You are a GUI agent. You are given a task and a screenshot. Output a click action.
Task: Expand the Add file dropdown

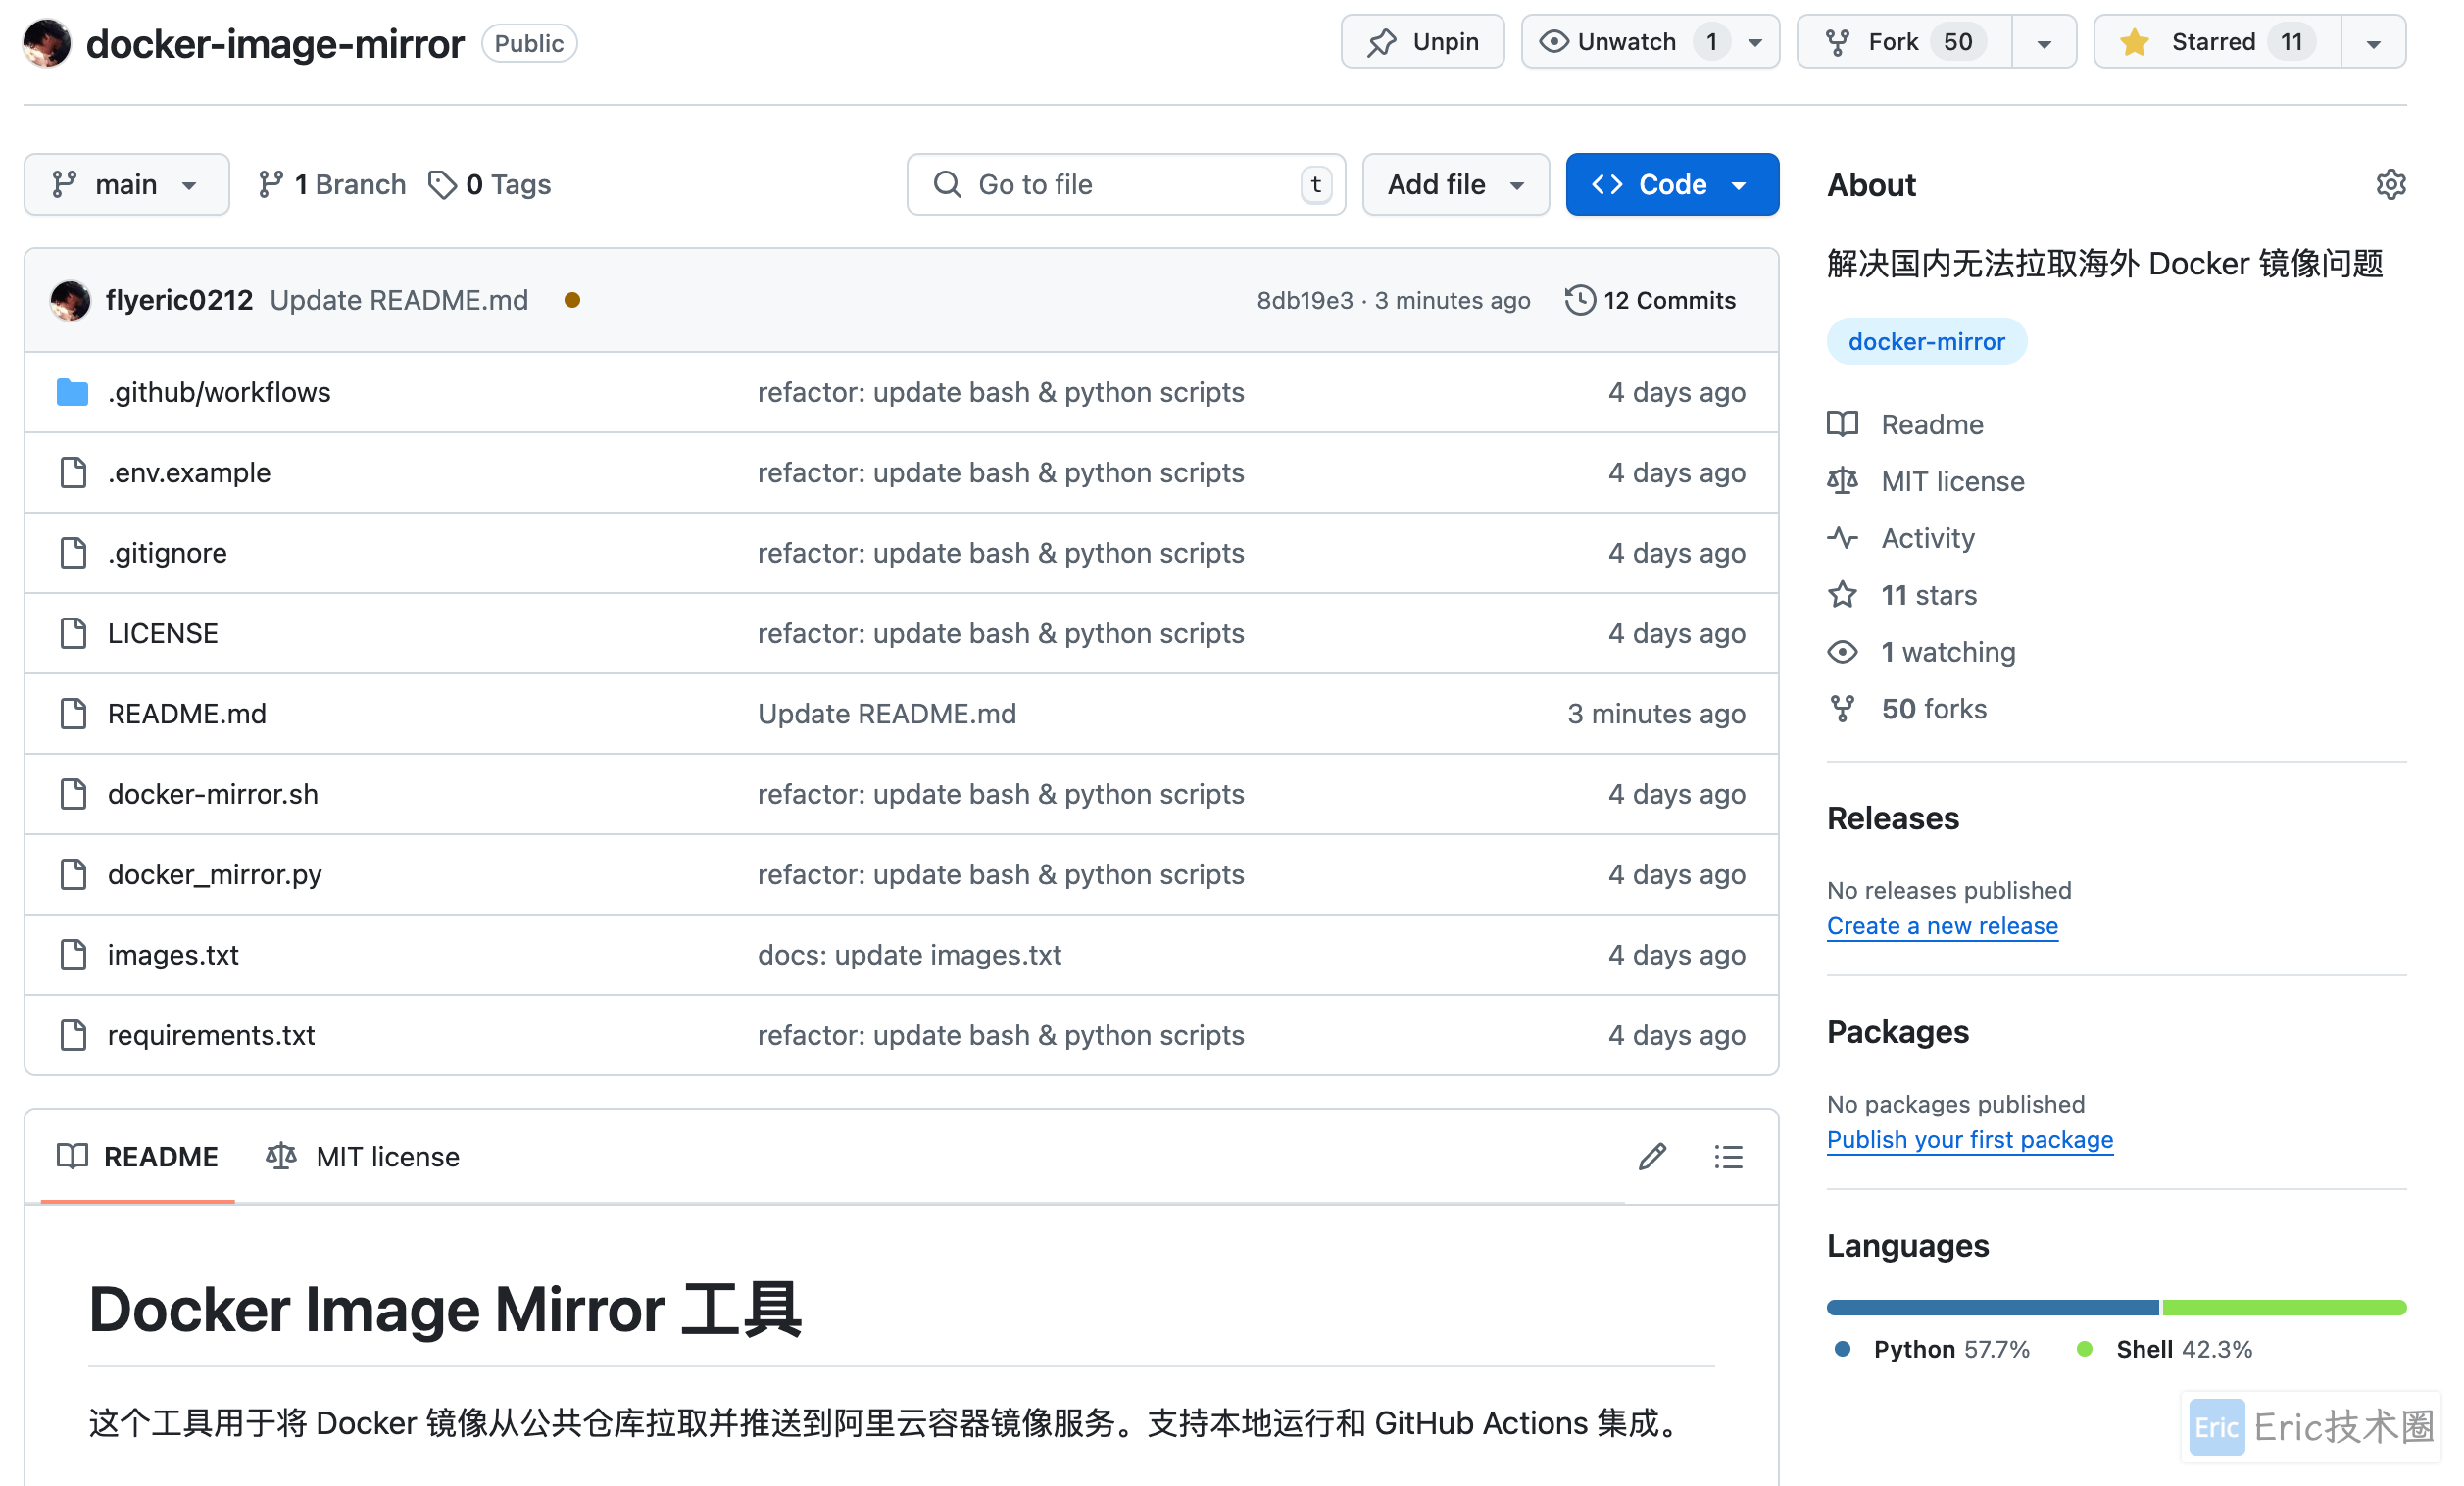[1455, 184]
